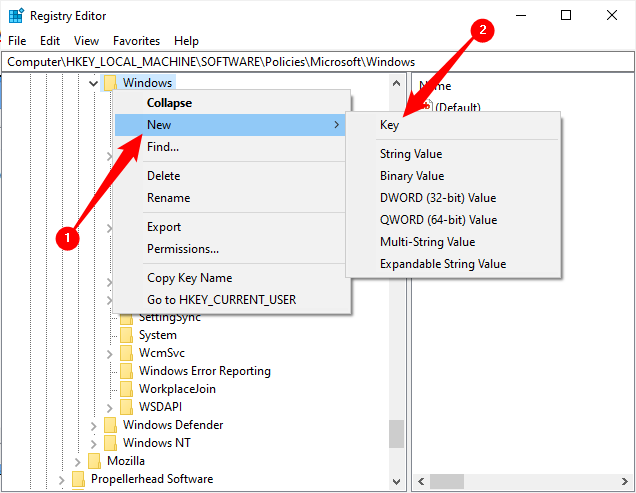This screenshot has height=493, width=636.
Task: Expand the Windows Defender key
Action: pos(93,425)
